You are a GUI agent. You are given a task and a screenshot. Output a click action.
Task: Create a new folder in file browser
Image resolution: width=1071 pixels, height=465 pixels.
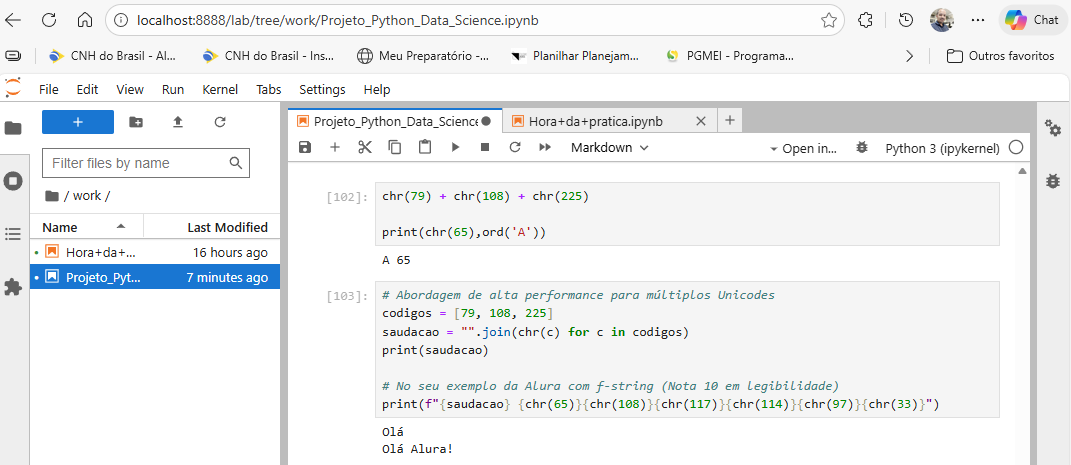(136, 122)
